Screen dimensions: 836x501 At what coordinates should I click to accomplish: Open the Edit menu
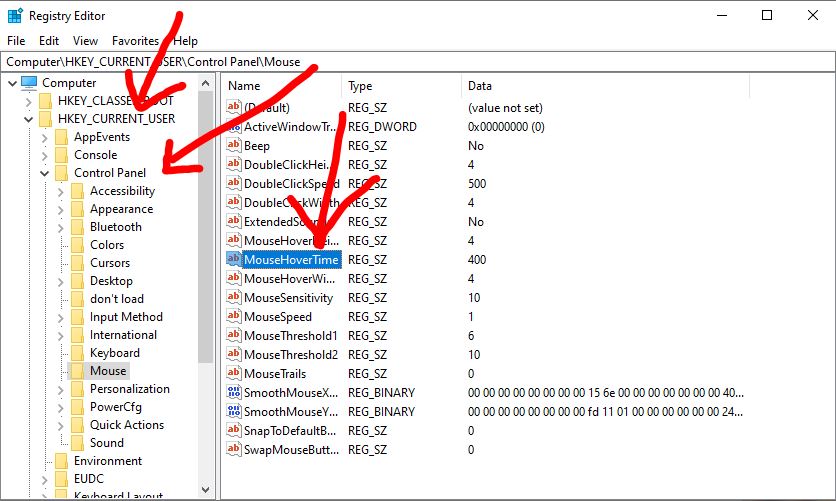[49, 41]
